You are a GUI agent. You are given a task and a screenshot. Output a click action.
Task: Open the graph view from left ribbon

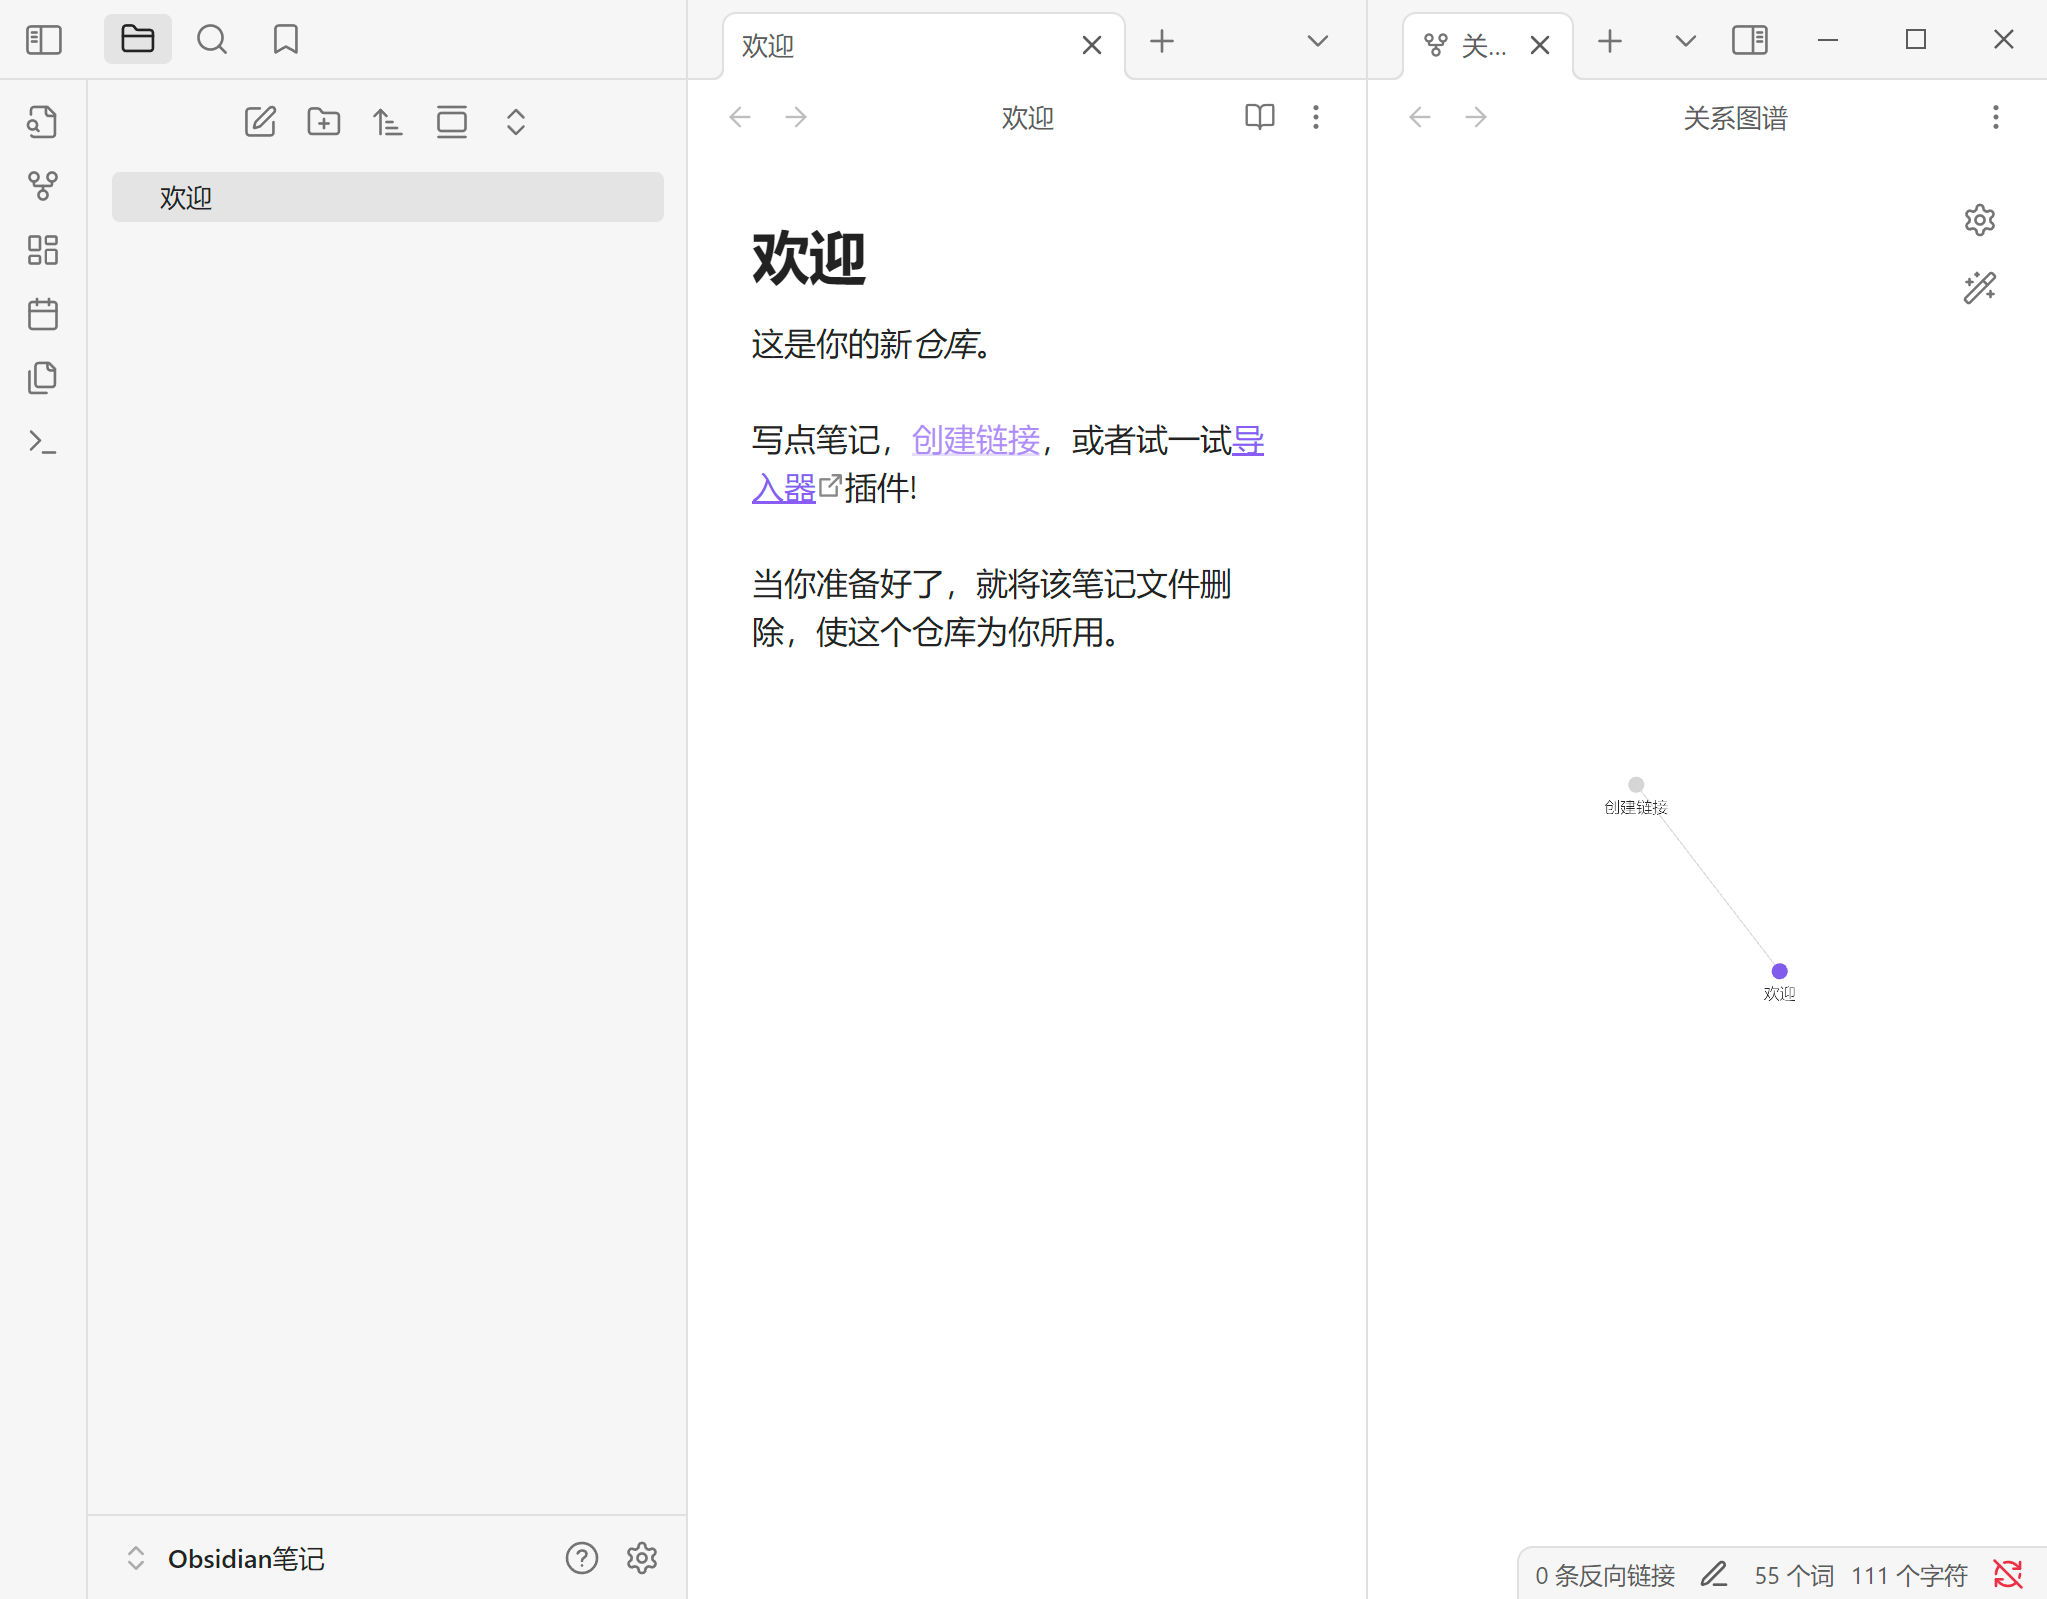click(42, 185)
